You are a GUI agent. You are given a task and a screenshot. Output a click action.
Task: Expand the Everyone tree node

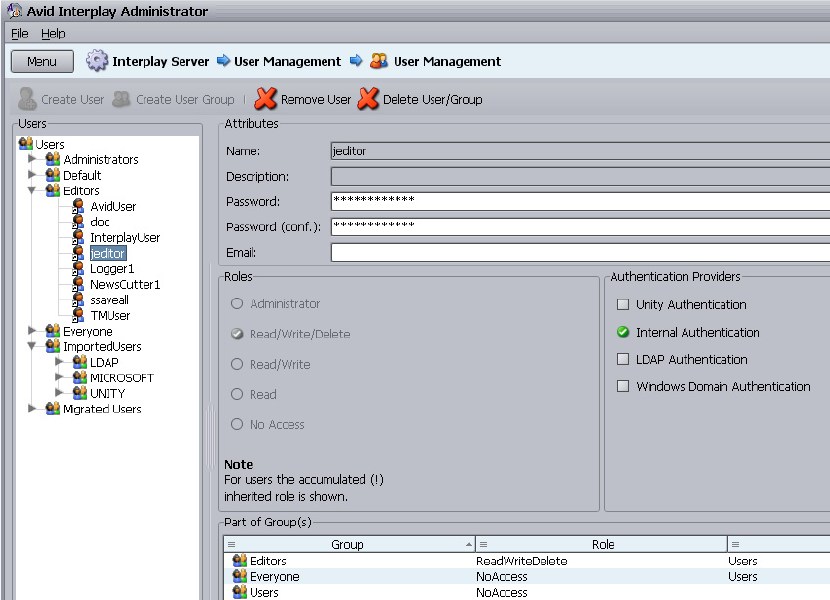coord(32,330)
